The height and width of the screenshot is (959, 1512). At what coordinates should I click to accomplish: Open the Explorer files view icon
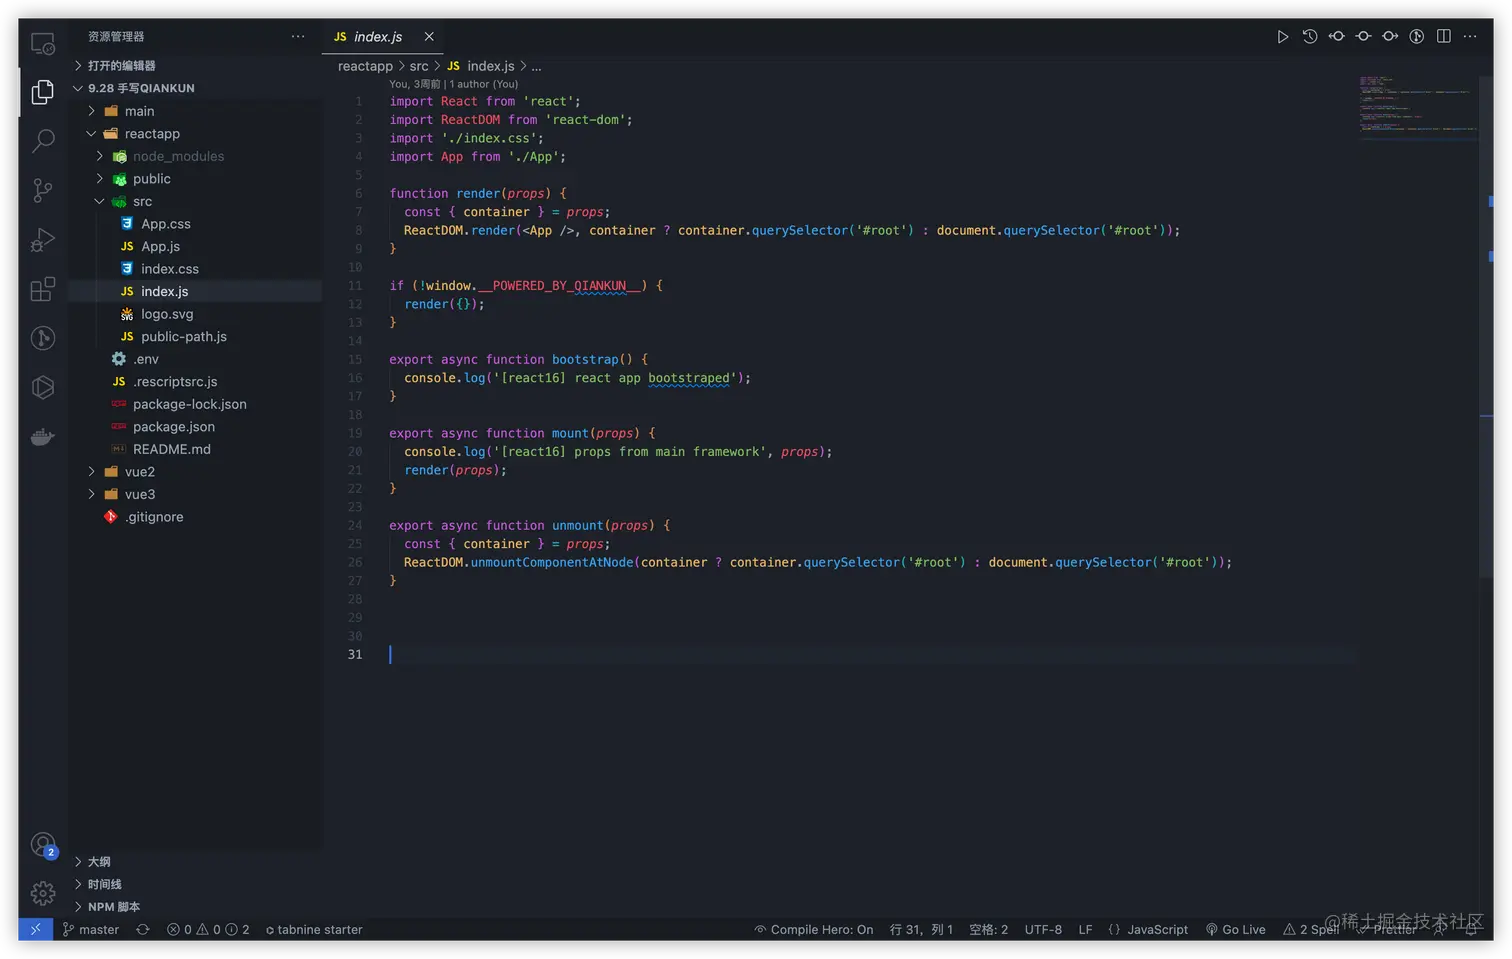pyautogui.click(x=42, y=92)
